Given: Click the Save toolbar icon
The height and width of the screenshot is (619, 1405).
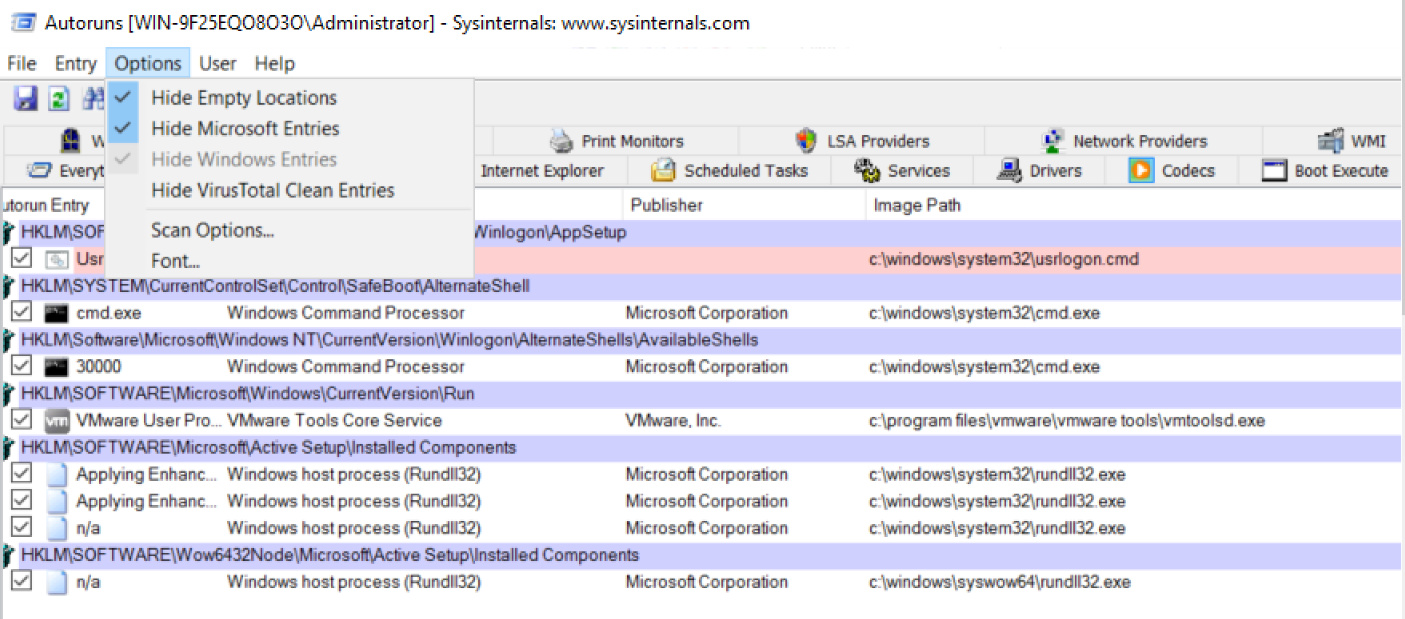Looking at the screenshot, I should coord(25,98).
